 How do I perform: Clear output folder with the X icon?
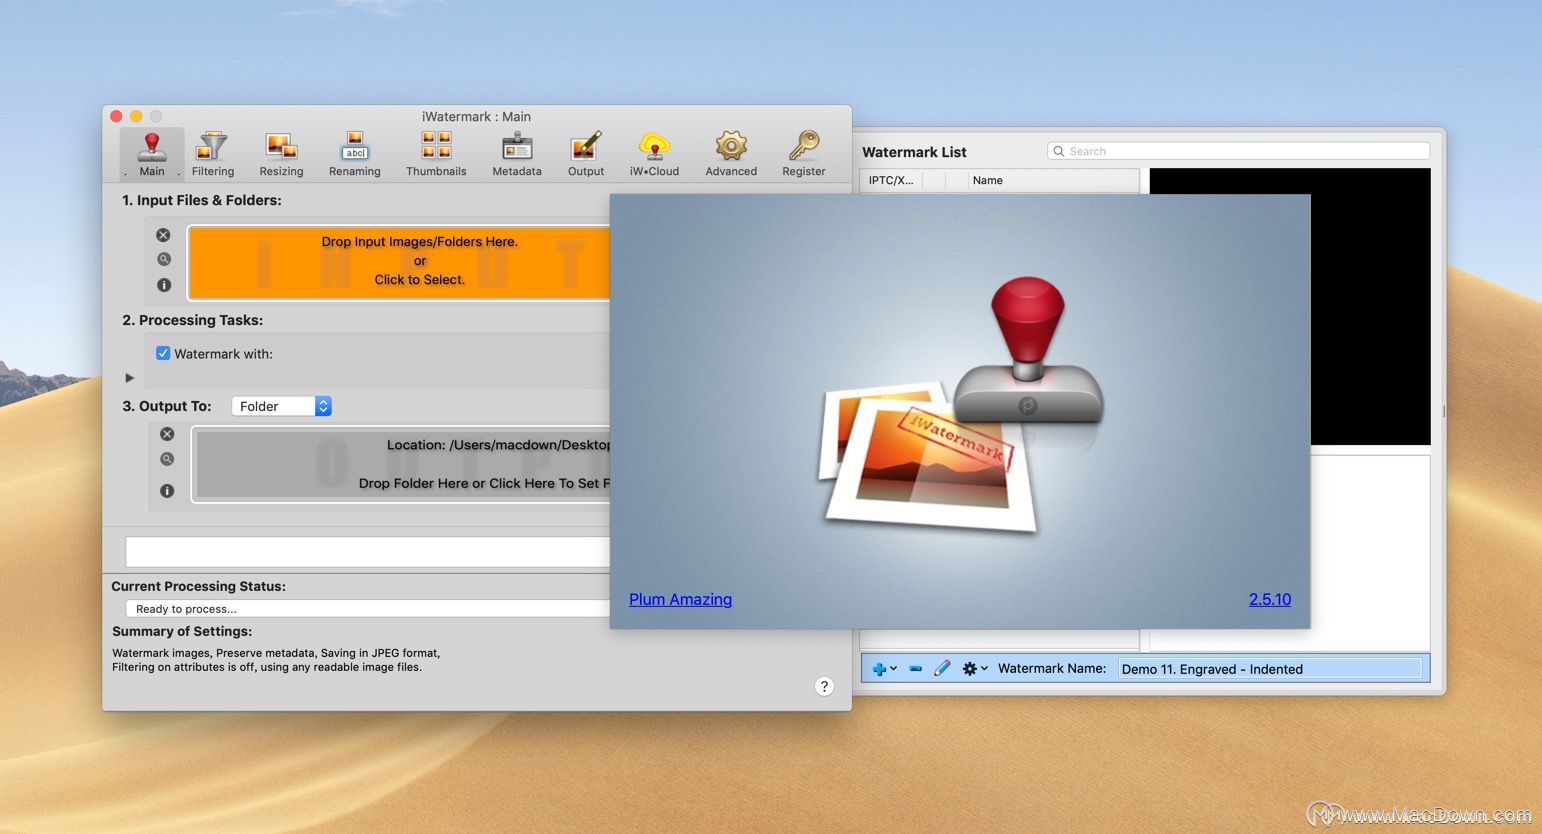click(167, 434)
